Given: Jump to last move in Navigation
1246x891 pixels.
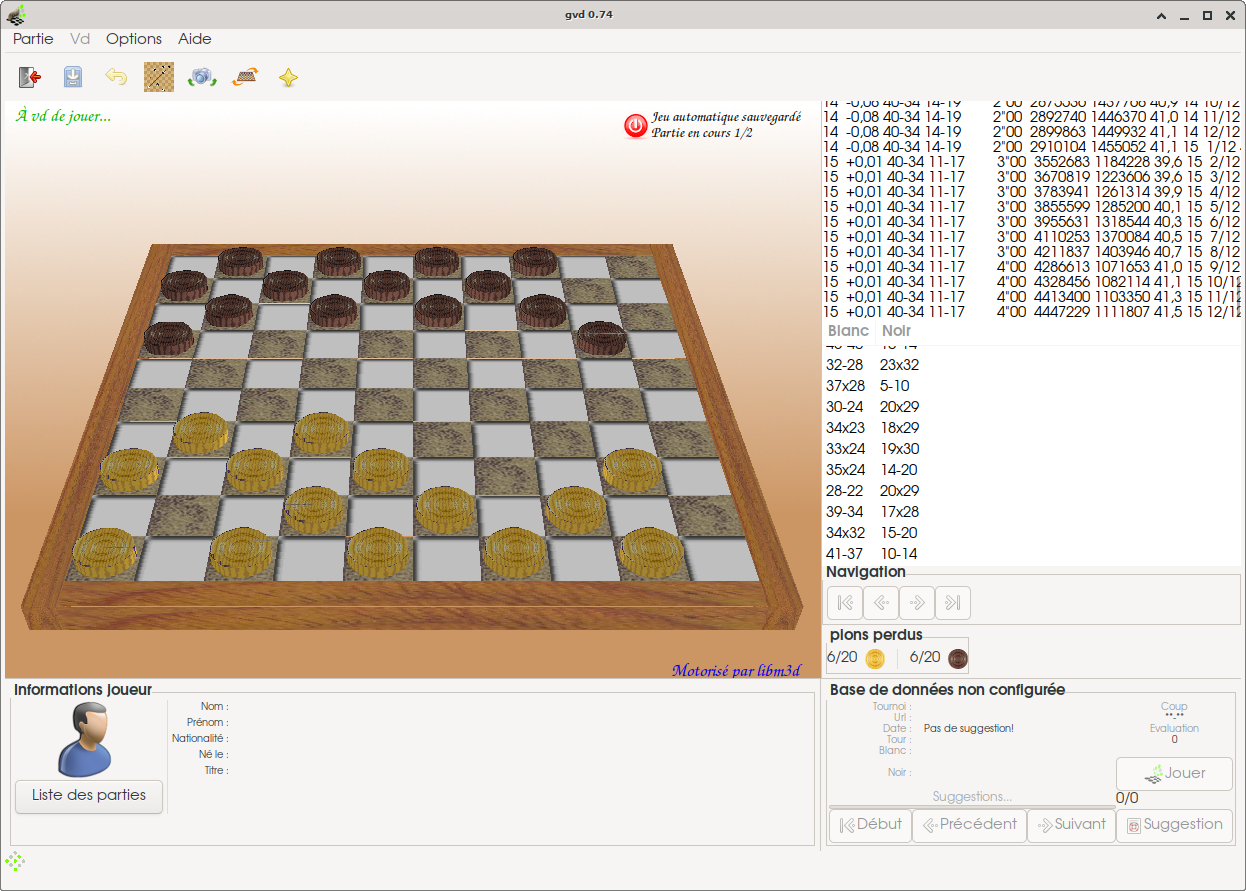Looking at the screenshot, I should tap(953, 603).
